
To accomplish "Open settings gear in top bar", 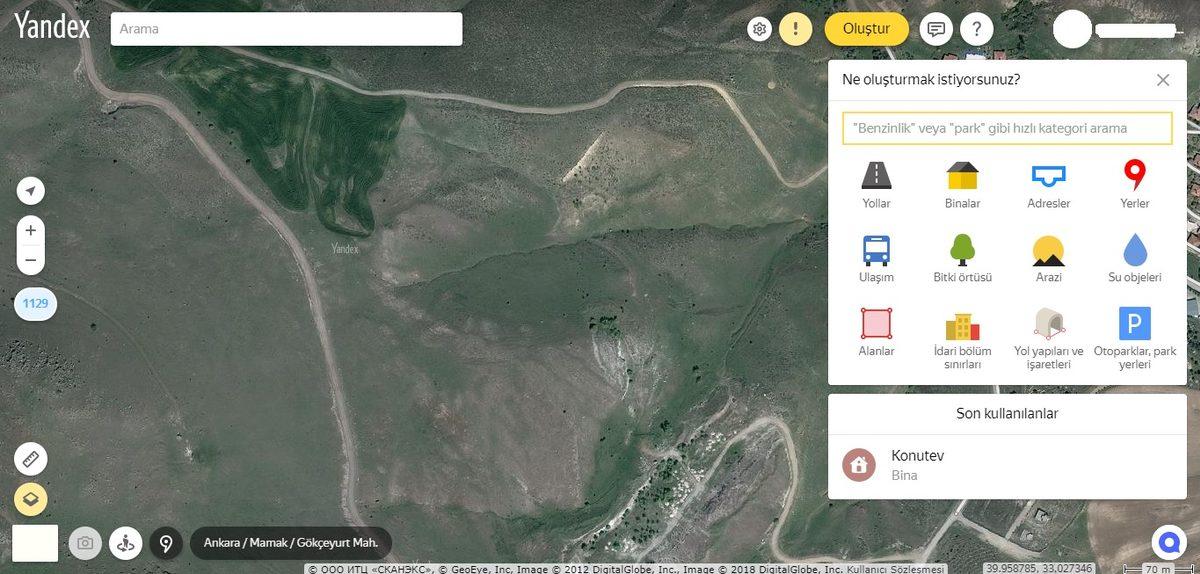I will click(x=760, y=29).
